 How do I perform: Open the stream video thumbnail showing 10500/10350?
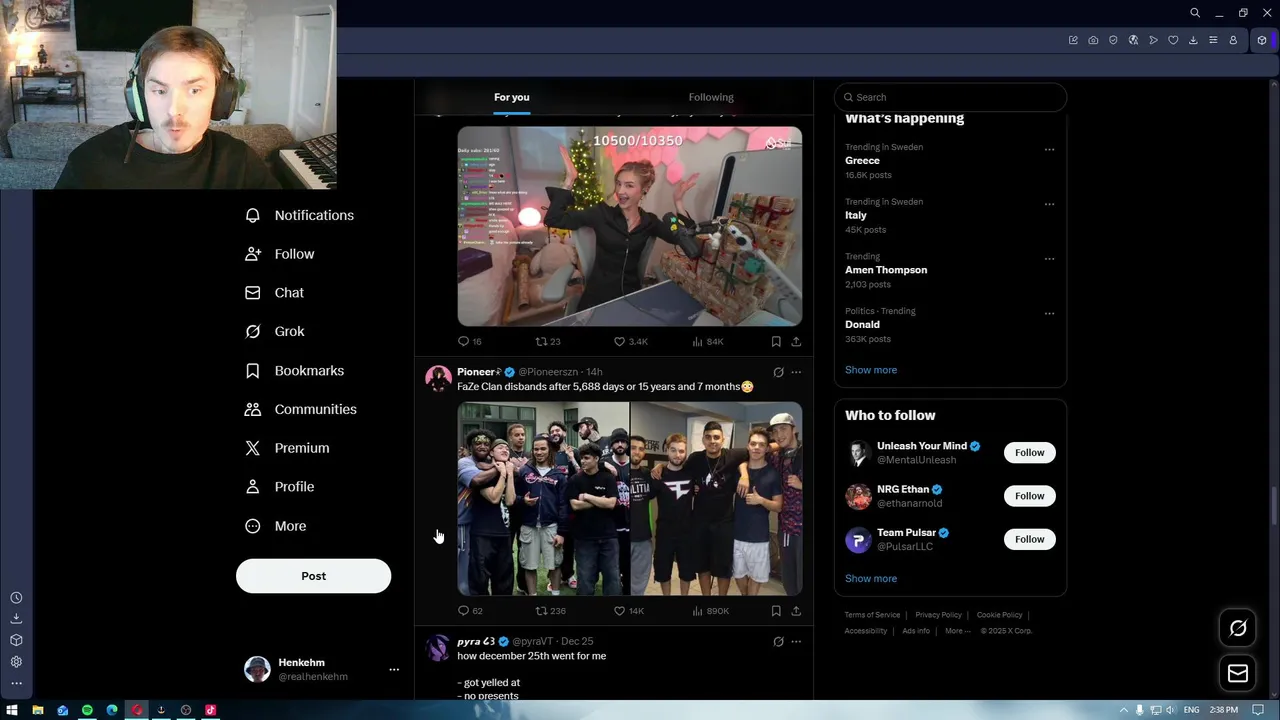[630, 226]
